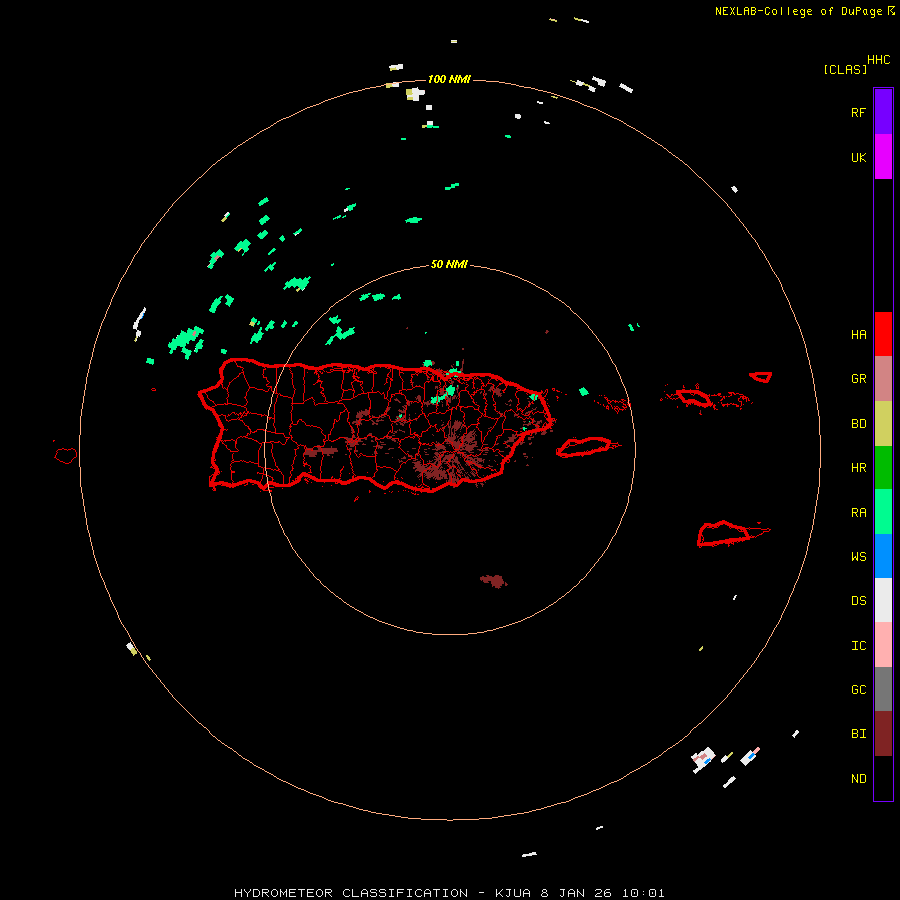
Task: Click the light pink IC legend swatch
Action: (883, 645)
